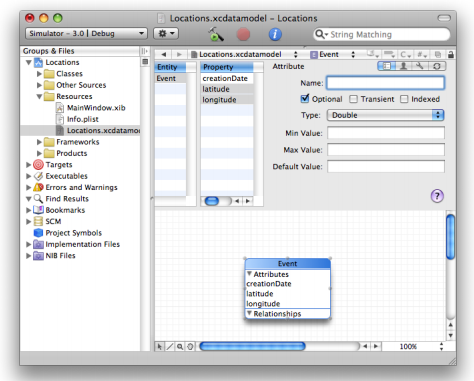Click the Max Value field

(x=386, y=149)
